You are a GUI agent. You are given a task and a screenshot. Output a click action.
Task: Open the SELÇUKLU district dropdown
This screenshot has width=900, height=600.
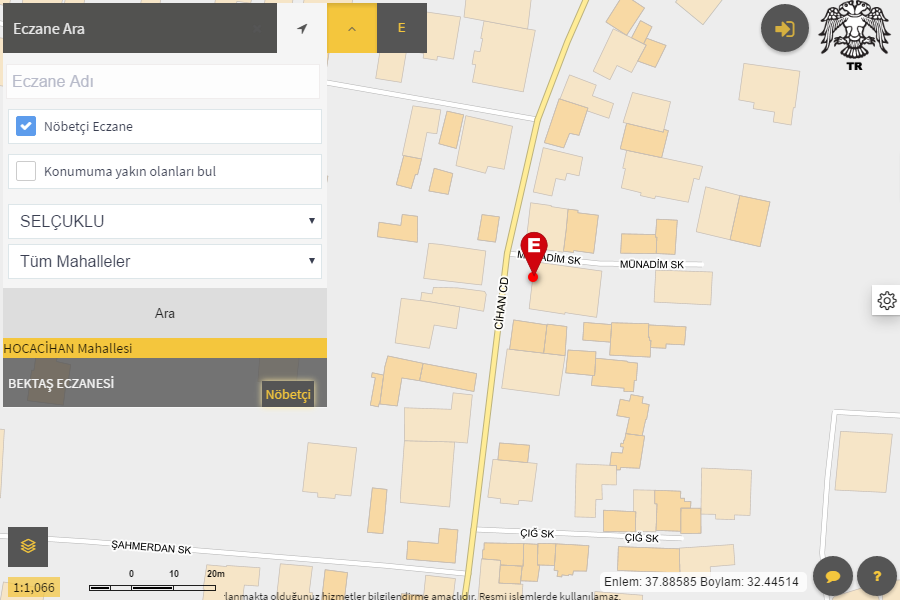click(x=165, y=221)
